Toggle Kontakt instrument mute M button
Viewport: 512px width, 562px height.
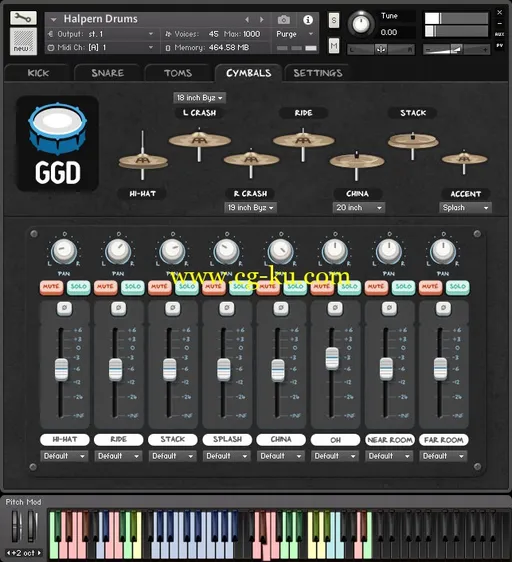click(334, 46)
